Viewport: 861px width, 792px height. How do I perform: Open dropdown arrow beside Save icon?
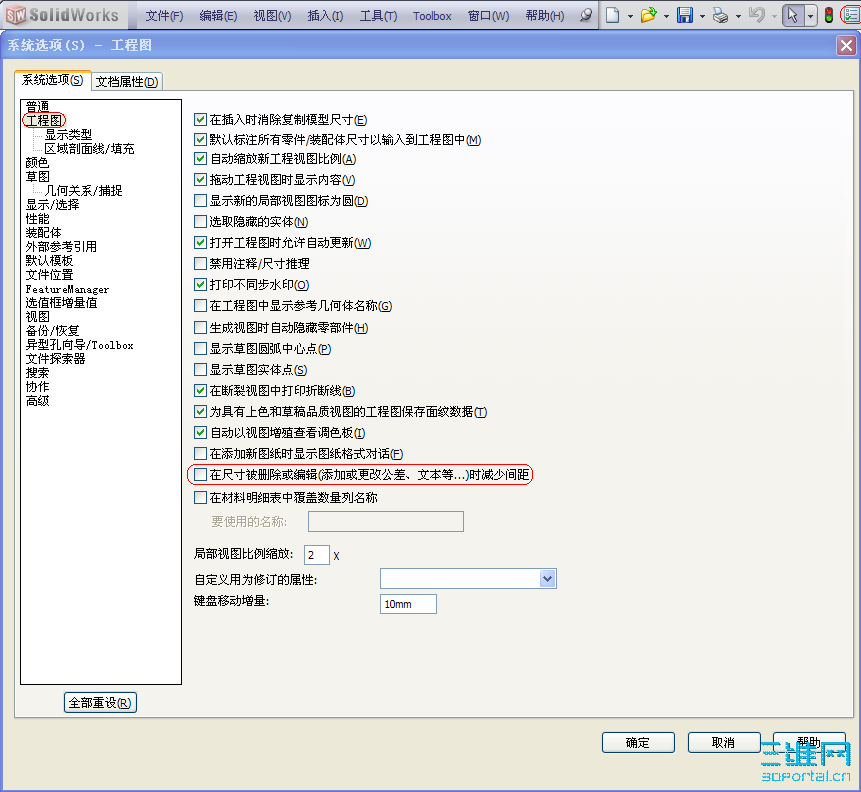click(702, 16)
